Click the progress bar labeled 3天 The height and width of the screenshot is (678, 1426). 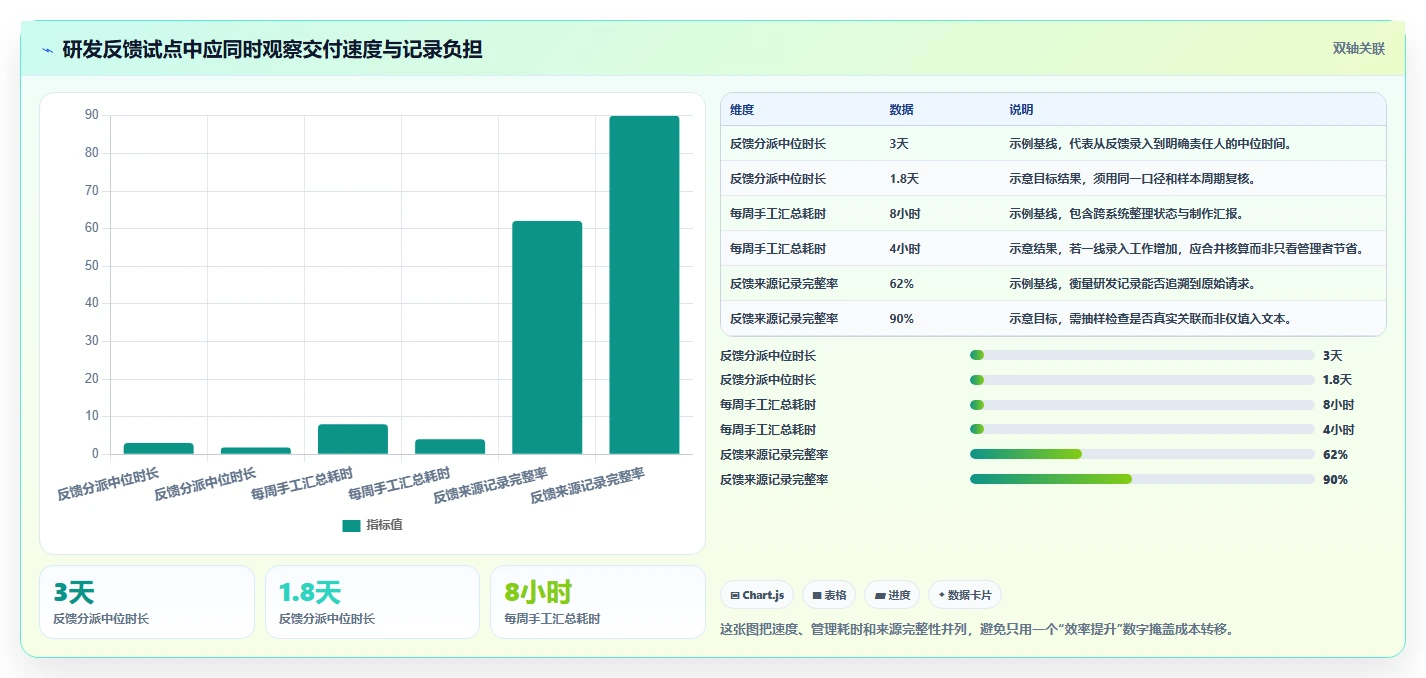1142,355
